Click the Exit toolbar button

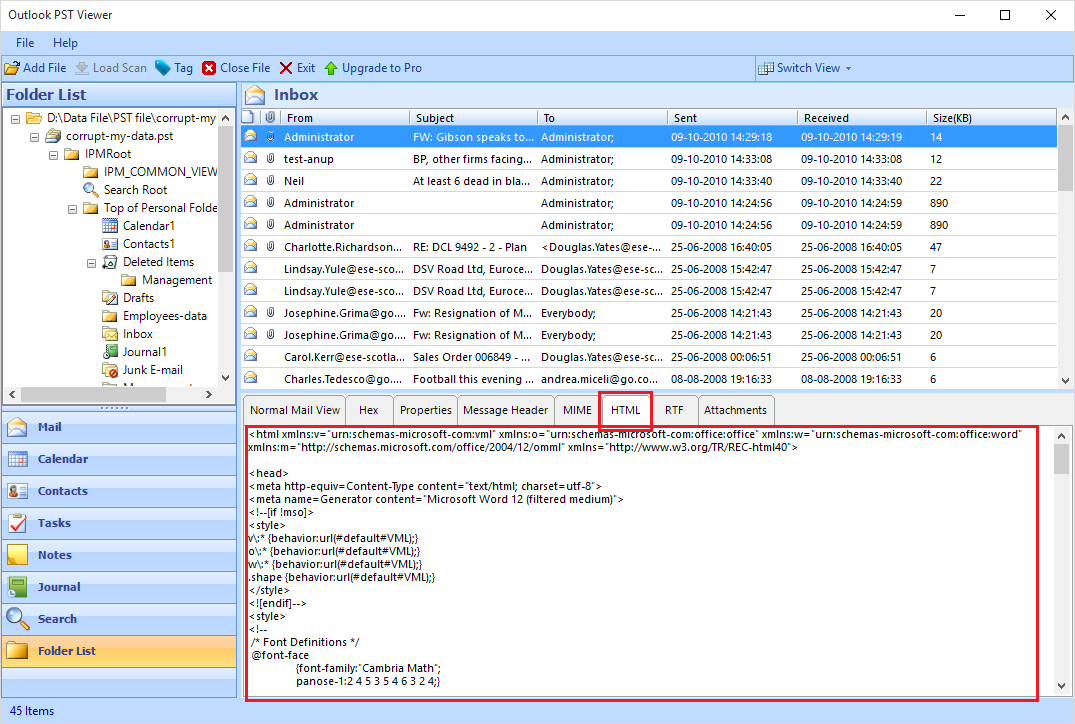[297, 68]
